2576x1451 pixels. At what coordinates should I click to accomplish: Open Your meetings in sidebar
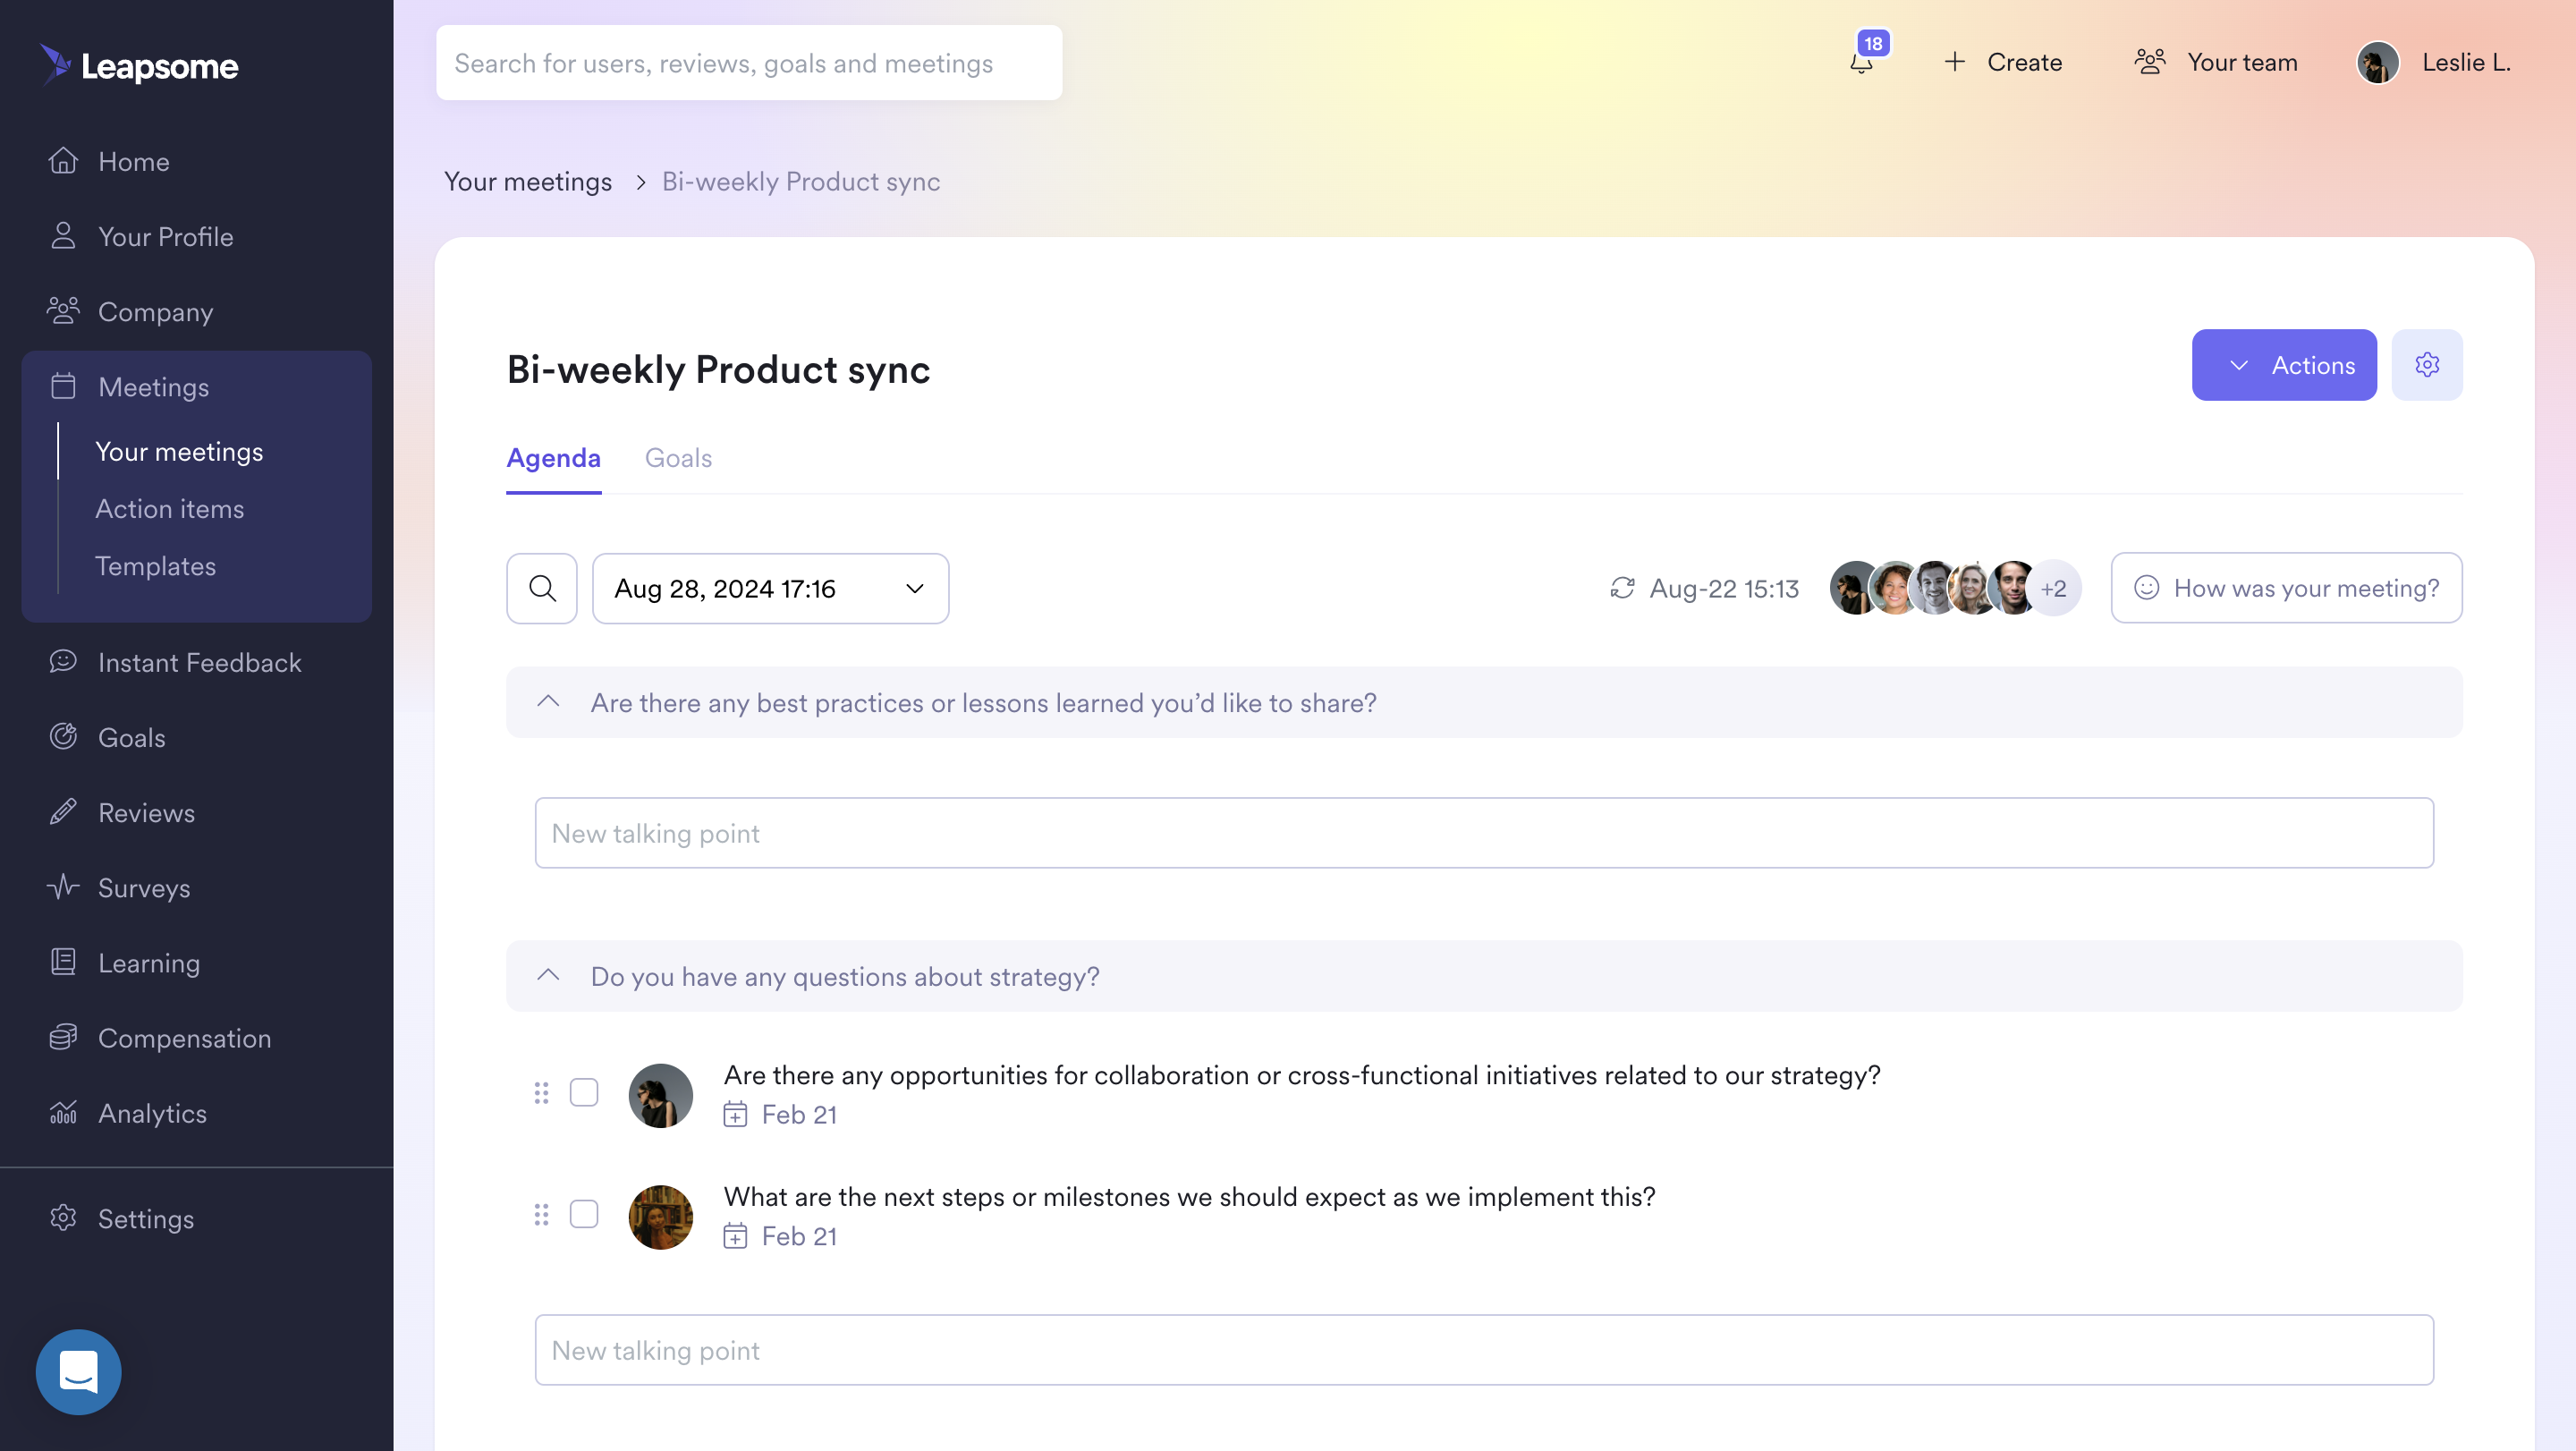pyautogui.click(x=179, y=451)
